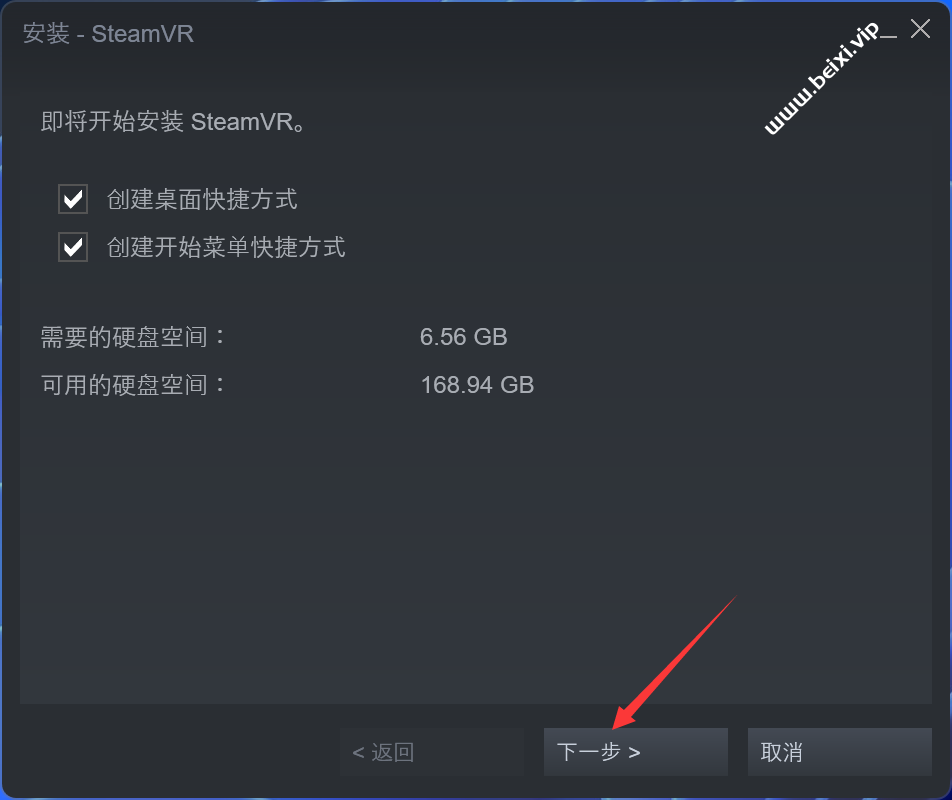This screenshot has height=800, width=952.
Task: Click the right chevron on 下一步
Action: (634, 753)
